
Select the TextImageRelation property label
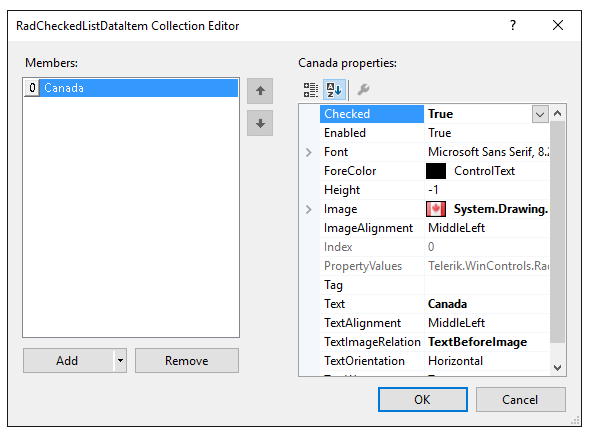click(372, 342)
